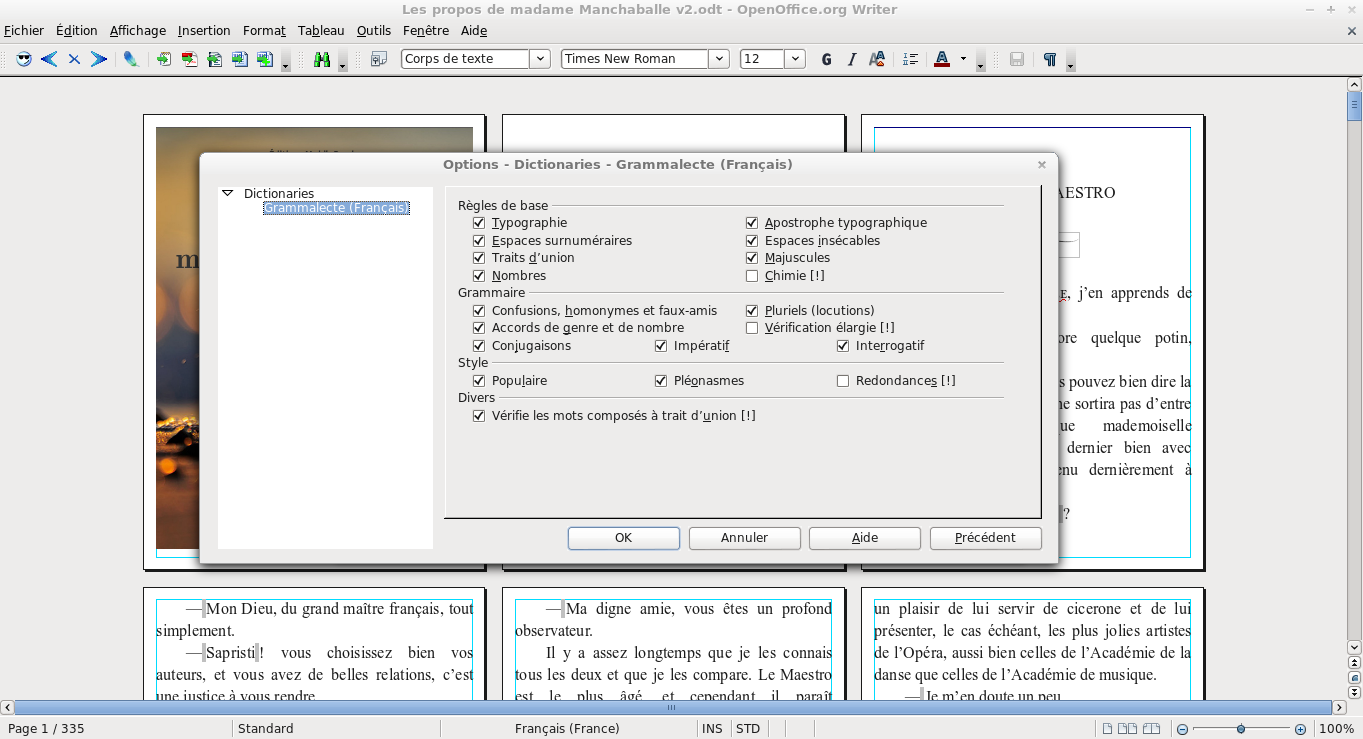1363x739 pixels.
Task: Toggle bold formatting with the G icon
Action: (x=826, y=59)
